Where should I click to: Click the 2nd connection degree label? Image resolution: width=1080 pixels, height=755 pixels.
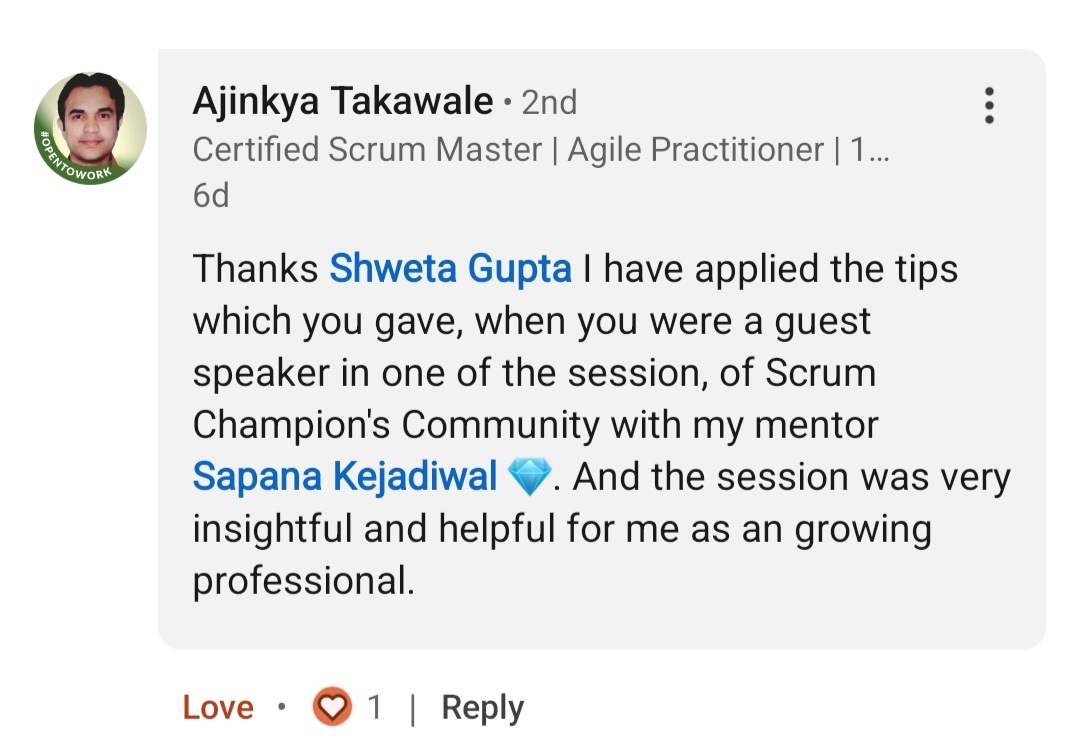pos(549,102)
